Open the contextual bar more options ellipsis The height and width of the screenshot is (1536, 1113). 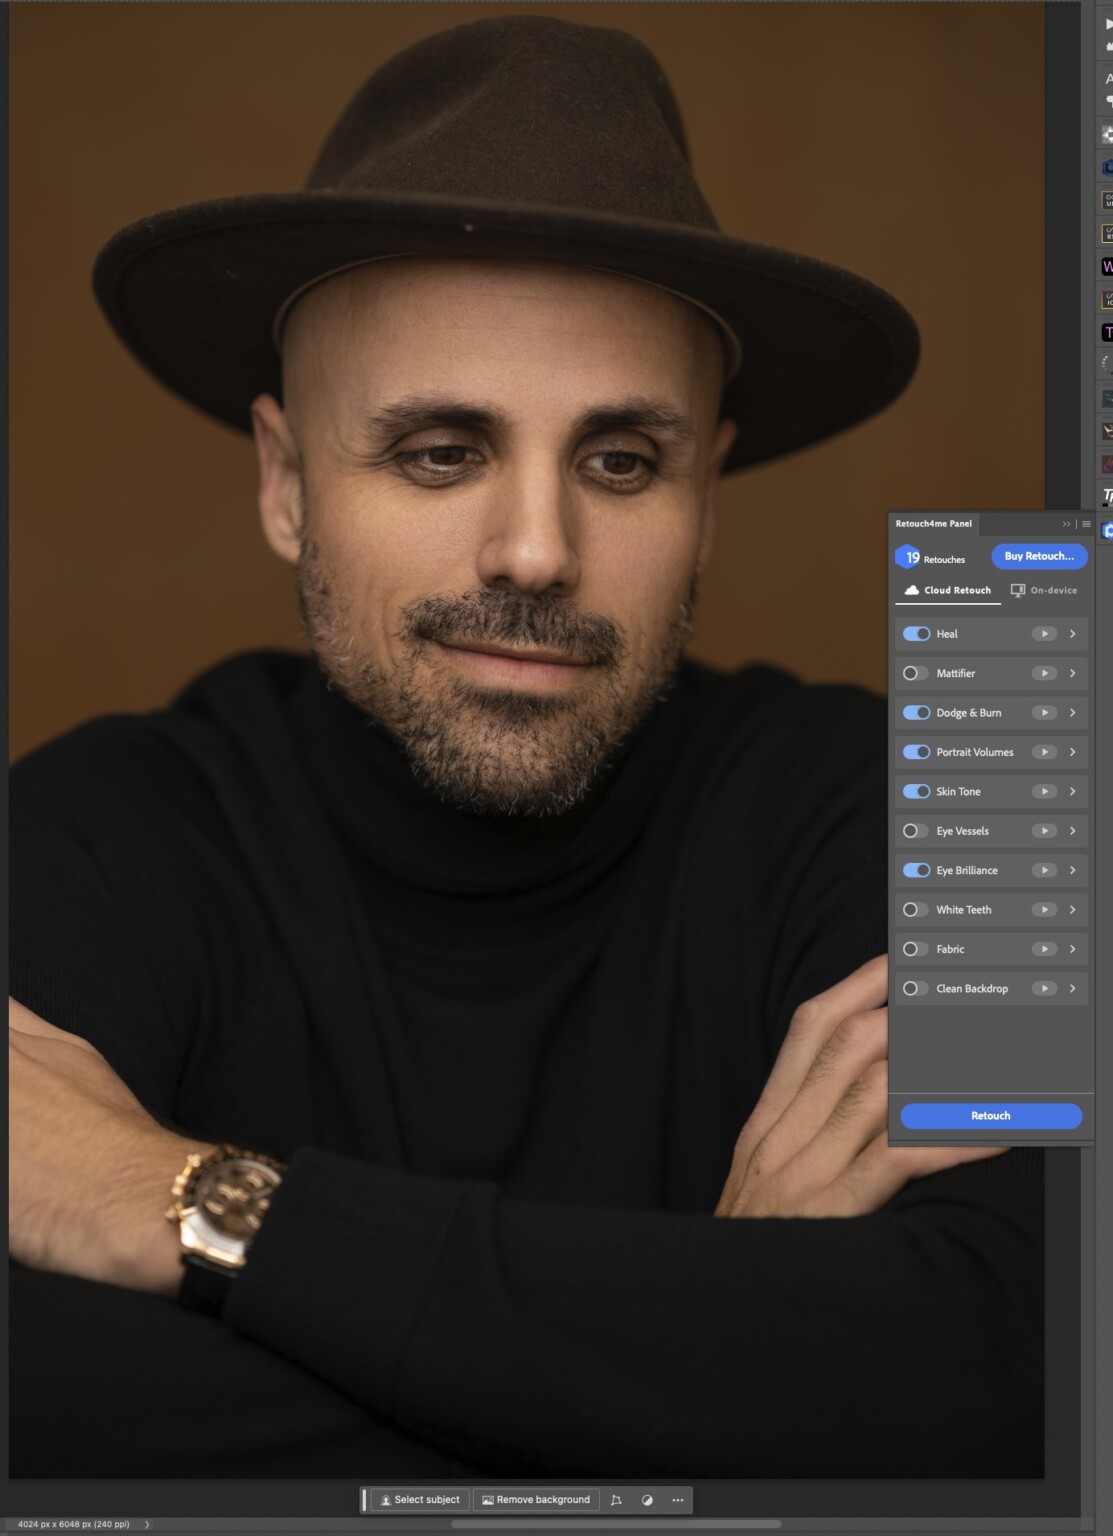[678, 1500]
